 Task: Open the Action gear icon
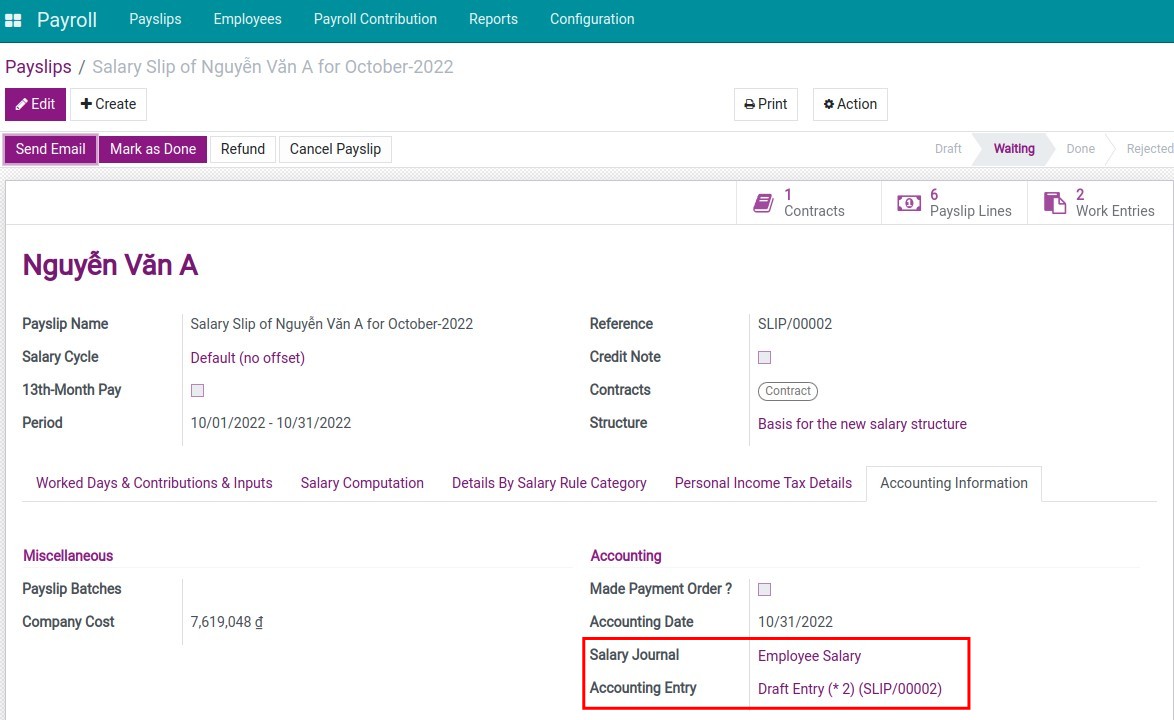point(828,104)
